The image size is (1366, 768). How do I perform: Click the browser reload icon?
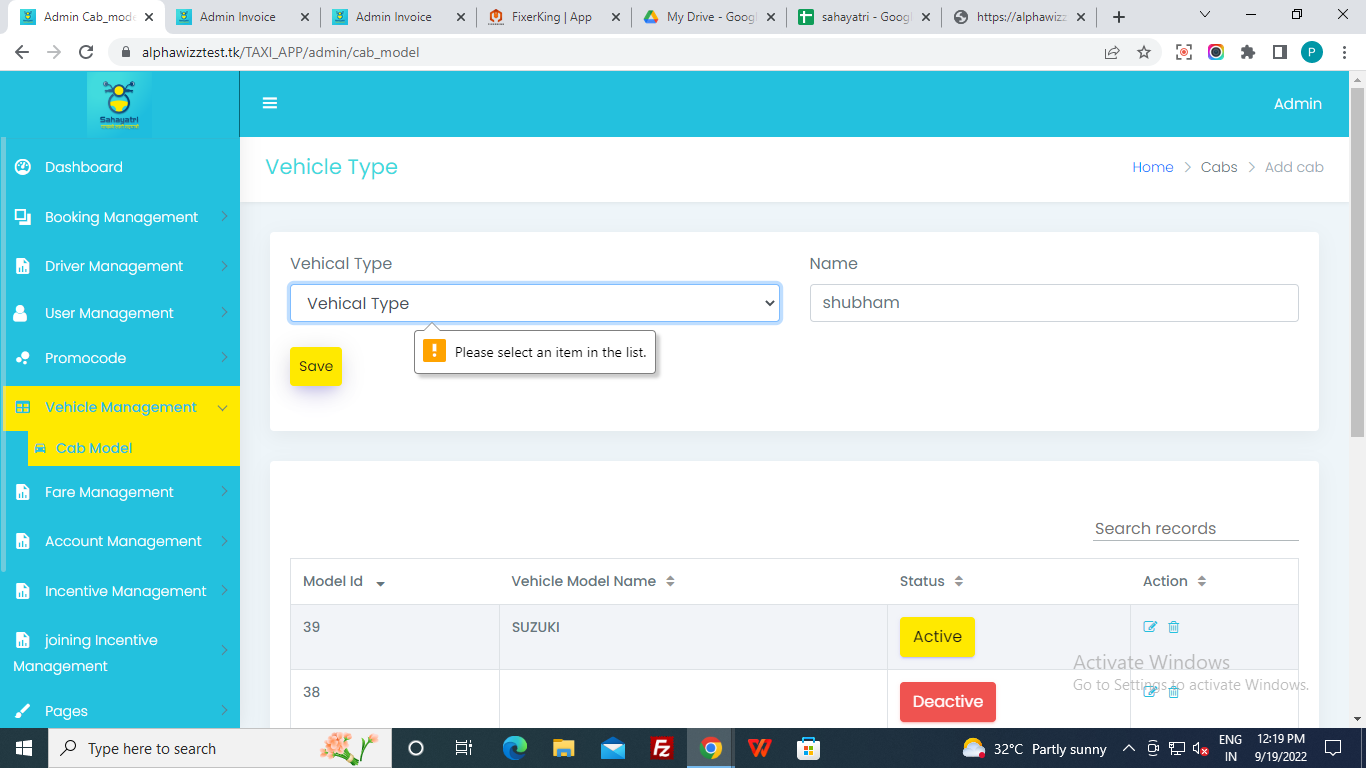pos(86,52)
